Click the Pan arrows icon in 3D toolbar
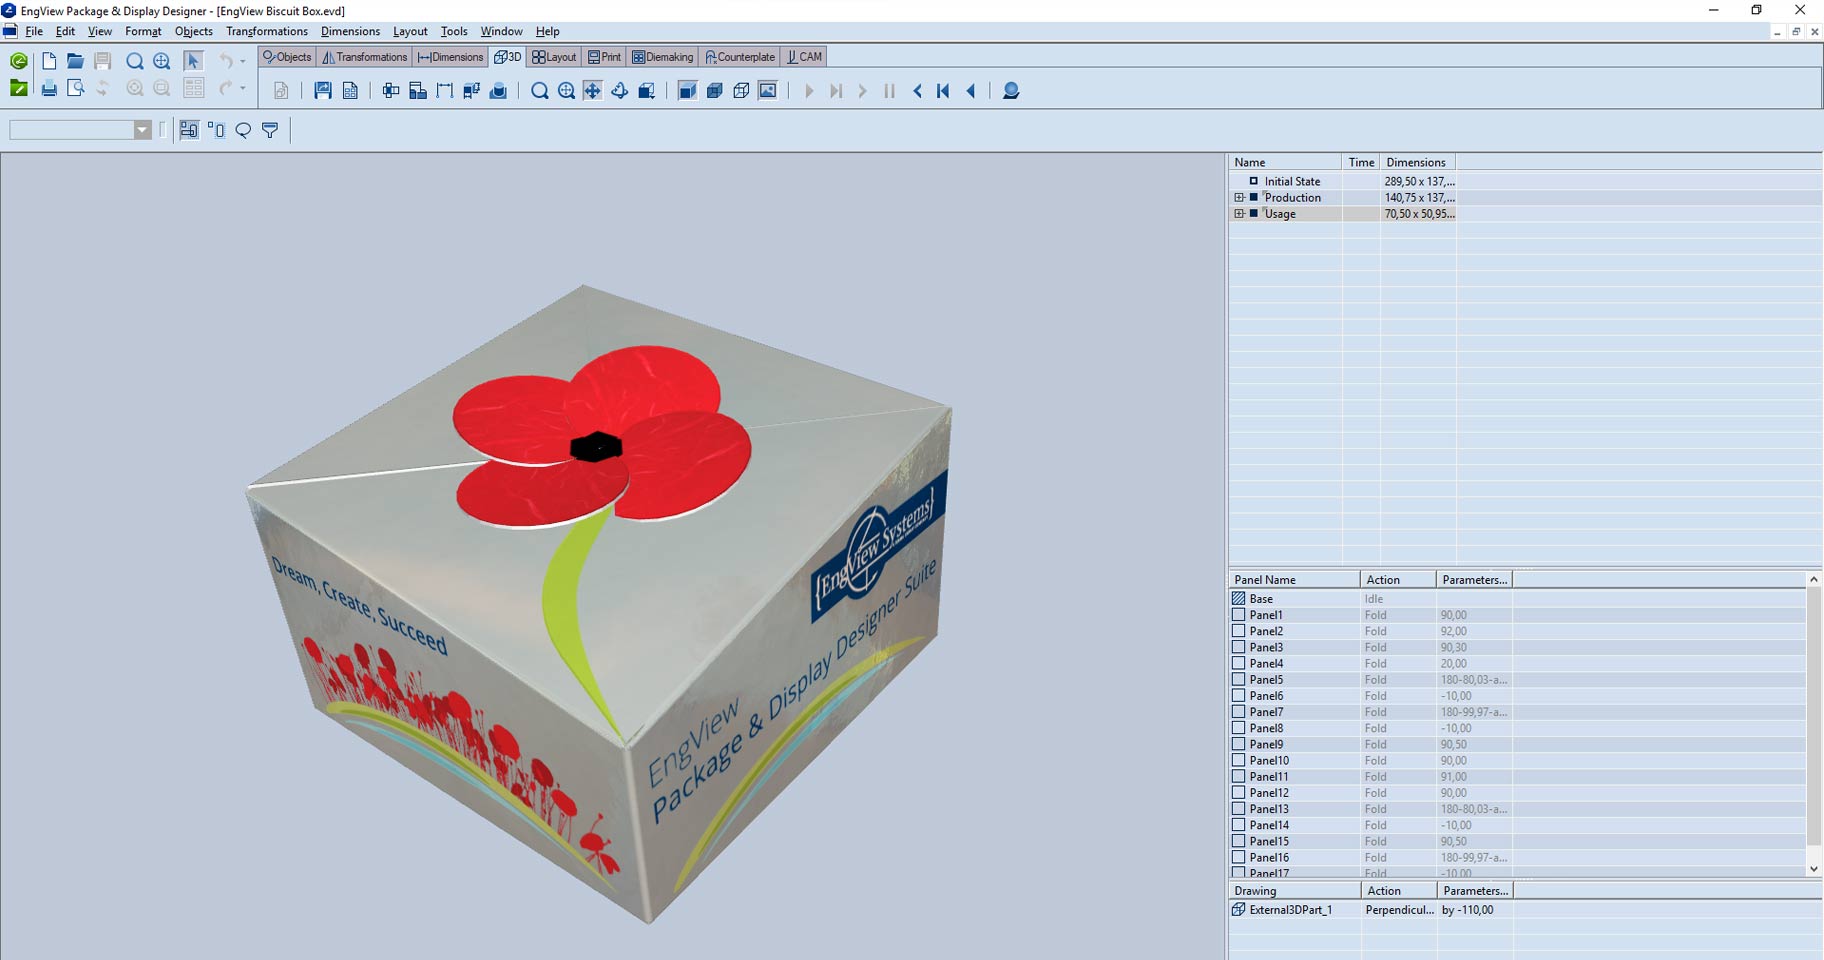 coord(593,91)
